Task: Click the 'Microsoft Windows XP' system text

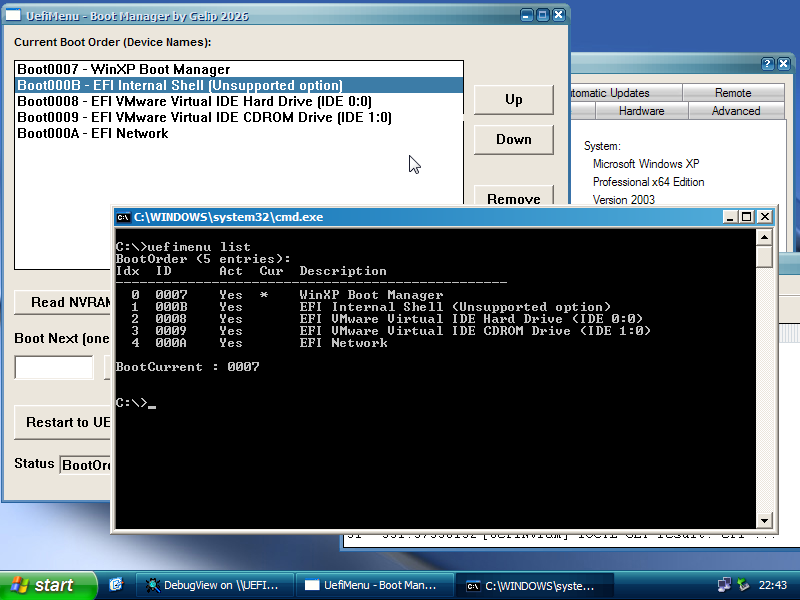Action: tap(646, 164)
